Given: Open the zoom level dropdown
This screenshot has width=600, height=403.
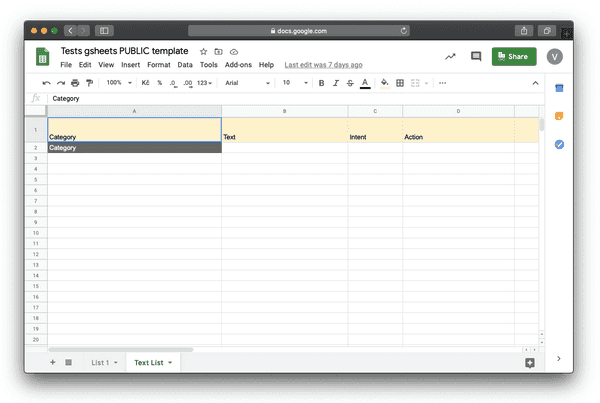Looking at the screenshot, I should tap(117, 83).
